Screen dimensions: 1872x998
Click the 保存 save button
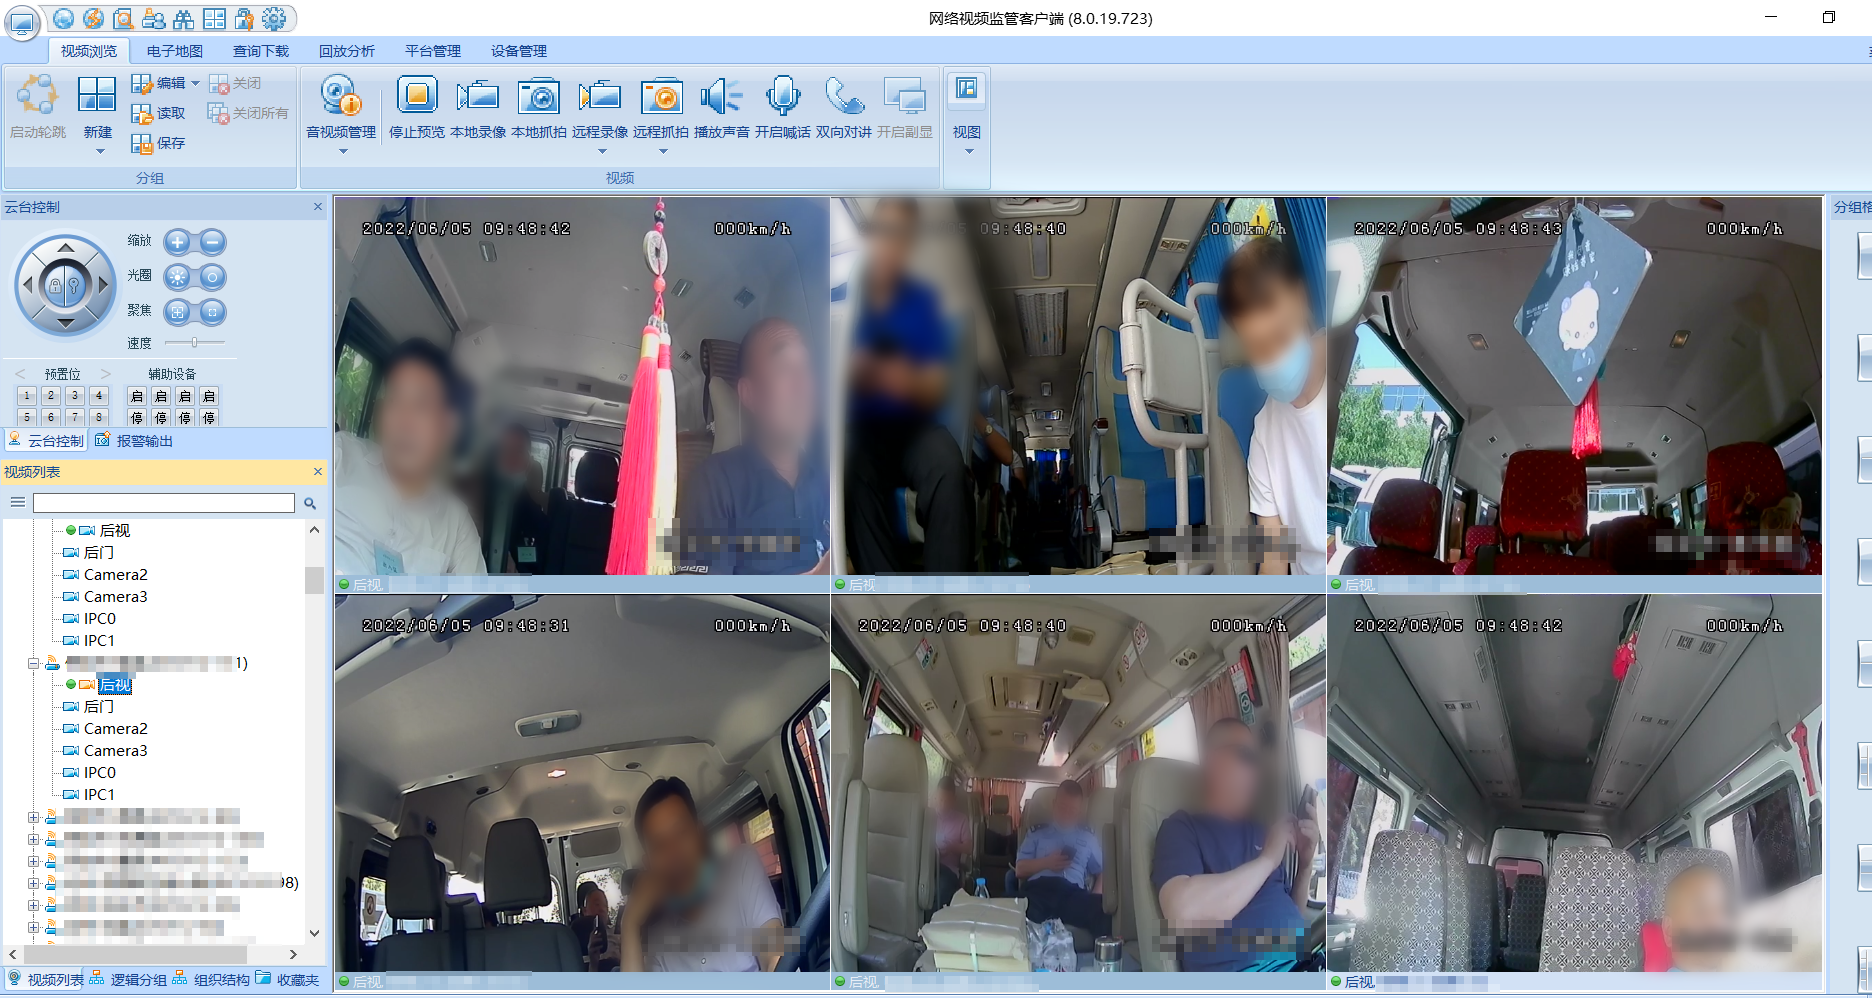point(159,143)
